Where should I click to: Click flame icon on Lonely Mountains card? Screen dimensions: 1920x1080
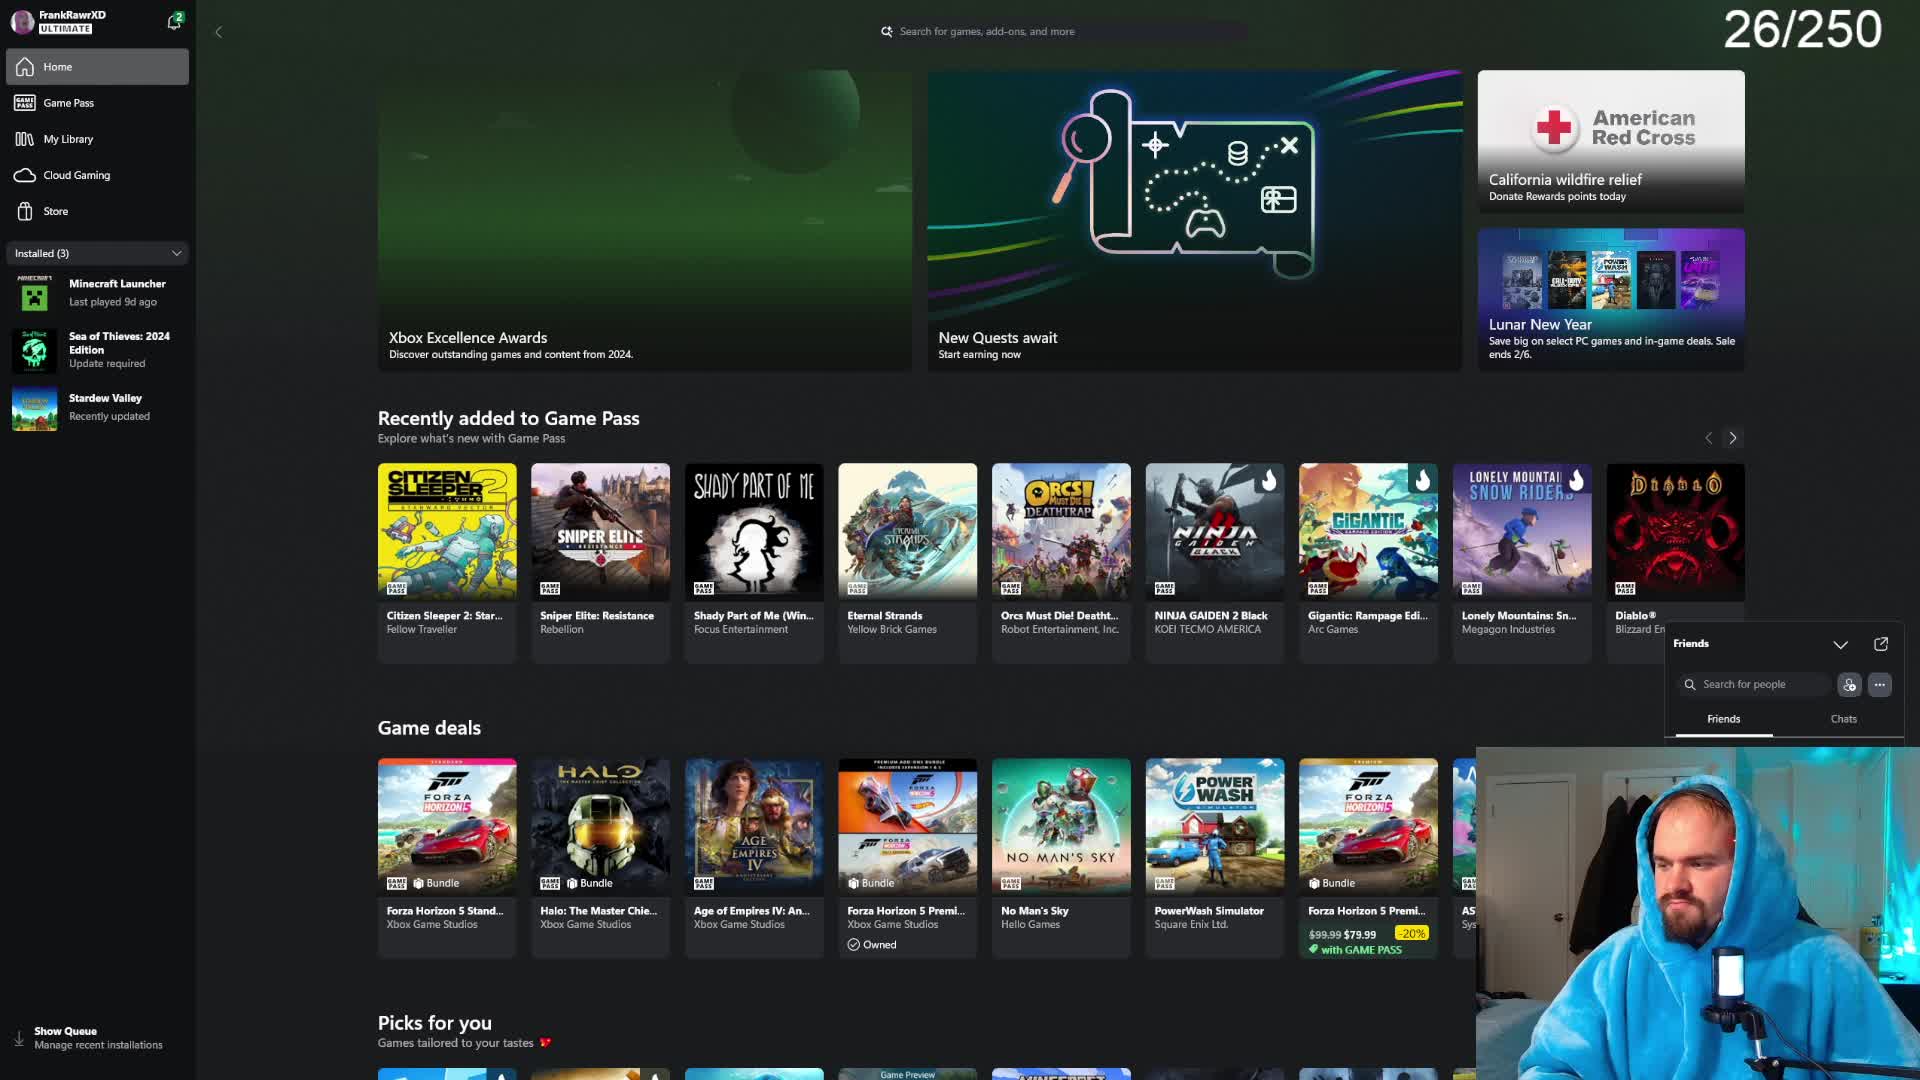click(x=1575, y=480)
